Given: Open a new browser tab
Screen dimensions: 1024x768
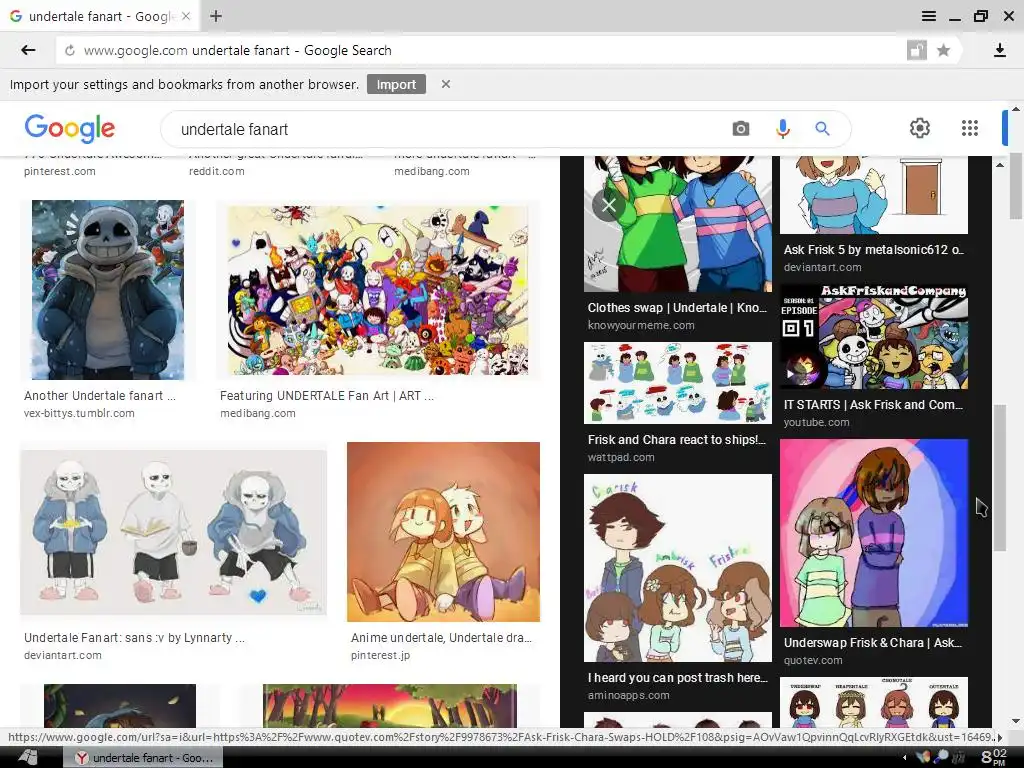Looking at the screenshot, I should 216,16.
